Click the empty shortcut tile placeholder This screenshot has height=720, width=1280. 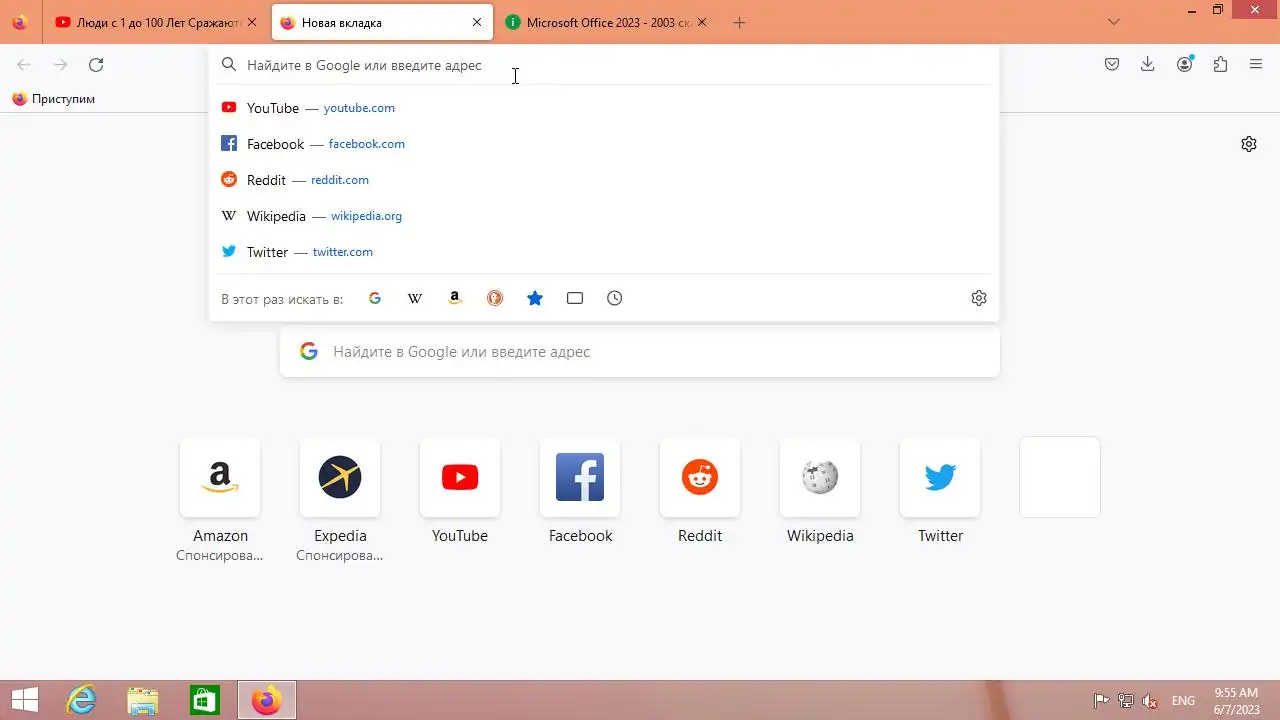click(x=1060, y=477)
